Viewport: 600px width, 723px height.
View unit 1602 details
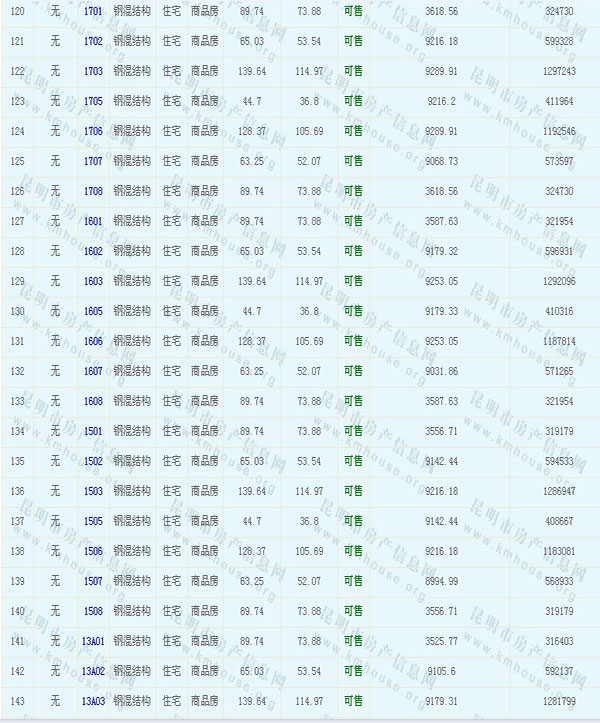[x=93, y=251]
